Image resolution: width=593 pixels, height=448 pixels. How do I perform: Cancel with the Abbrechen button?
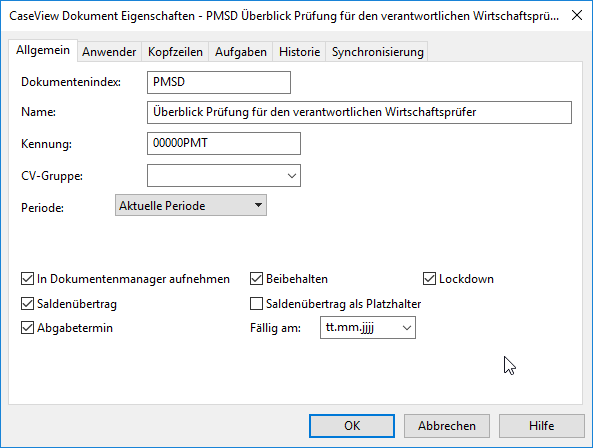(x=447, y=426)
